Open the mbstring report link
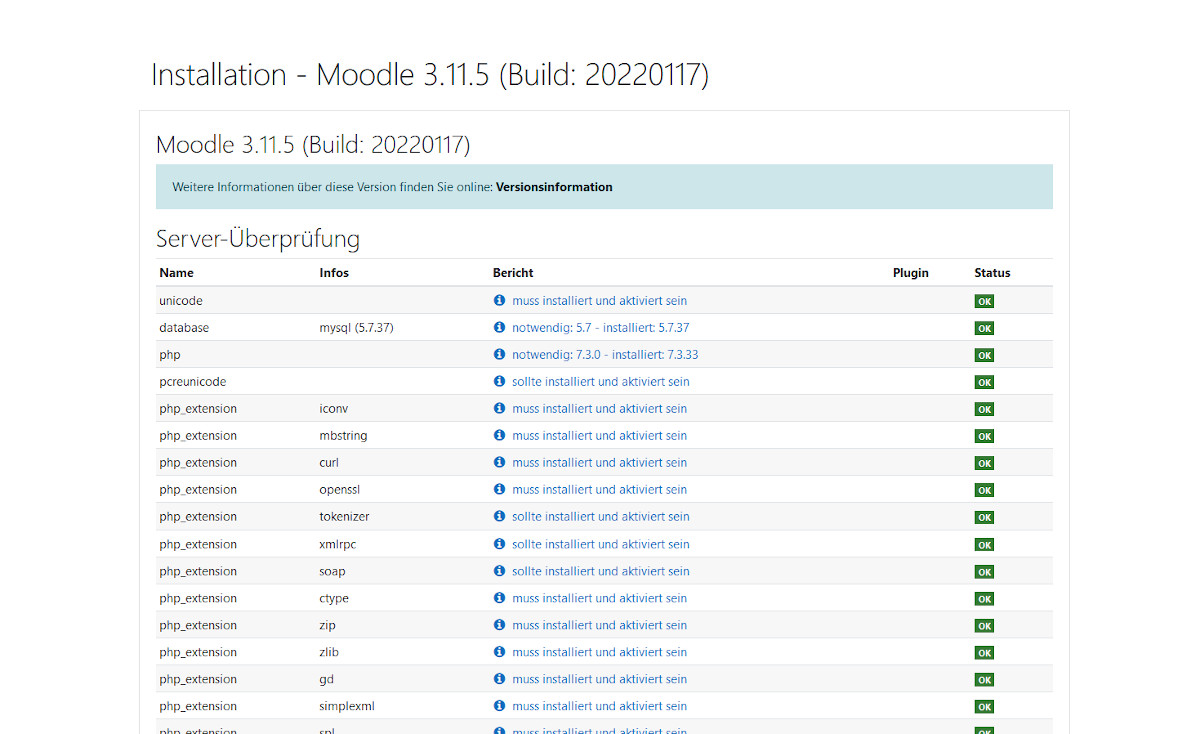 [x=600, y=436]
